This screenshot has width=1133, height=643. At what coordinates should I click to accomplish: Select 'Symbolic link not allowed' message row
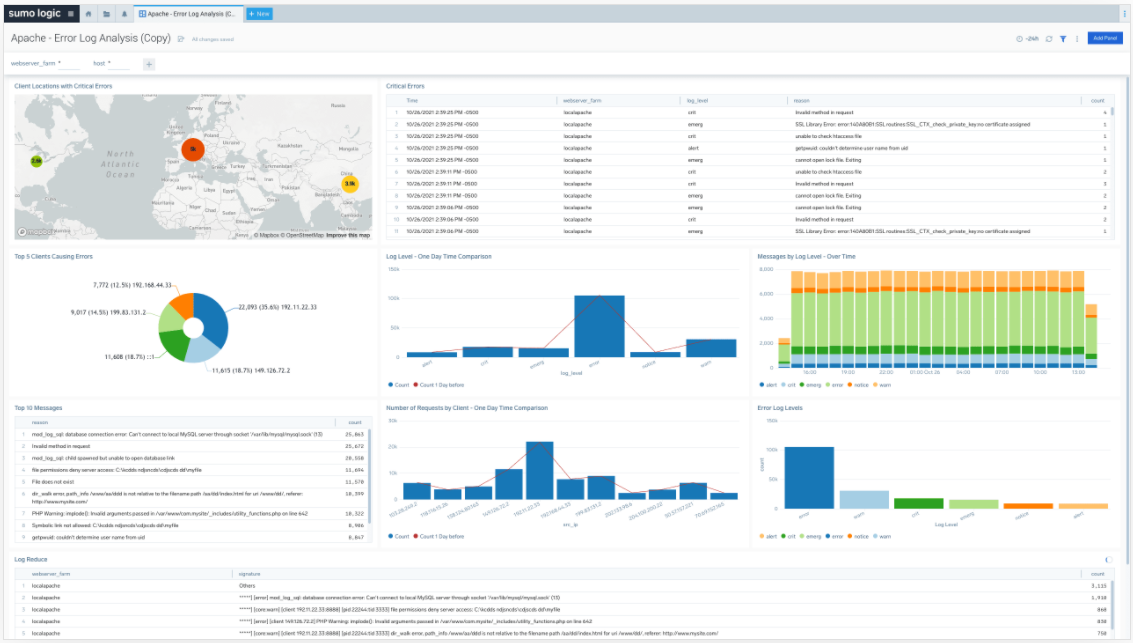(x=194, y=525)
